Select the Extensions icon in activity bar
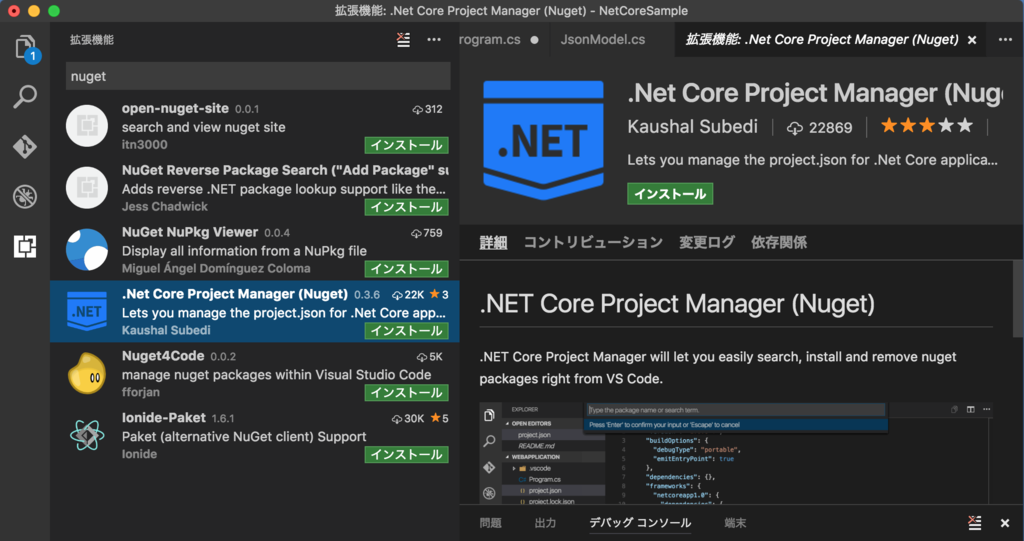This screenshot has width=1024, height=541. 25,246
